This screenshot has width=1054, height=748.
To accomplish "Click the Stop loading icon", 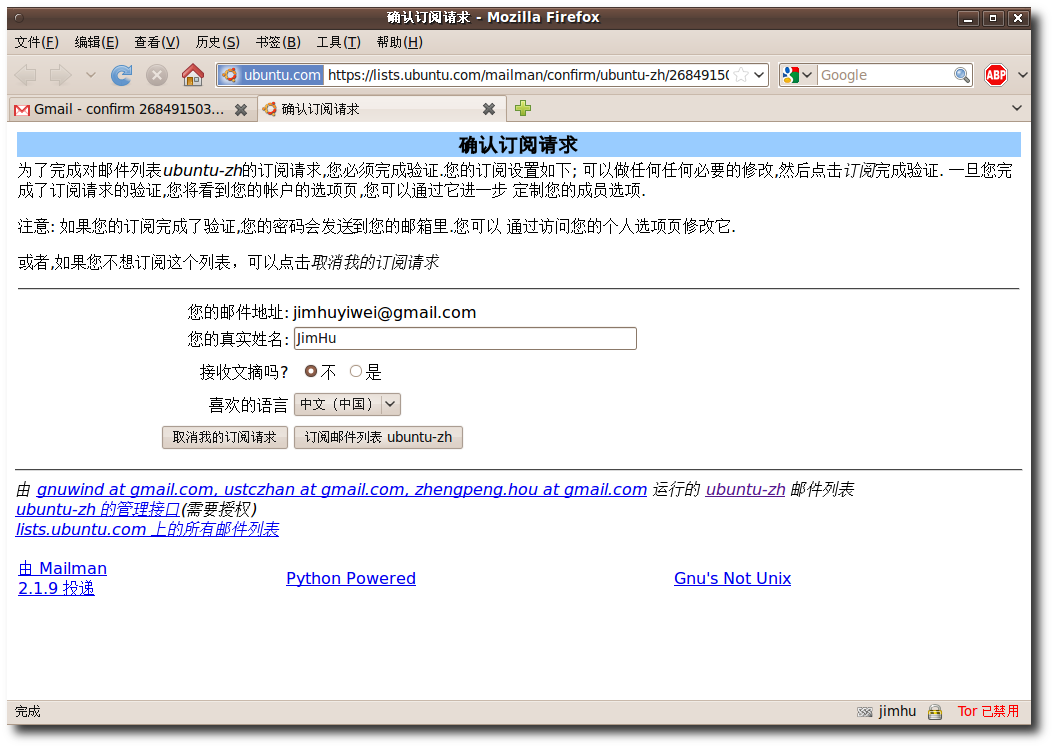I will [x=157, y=75].
